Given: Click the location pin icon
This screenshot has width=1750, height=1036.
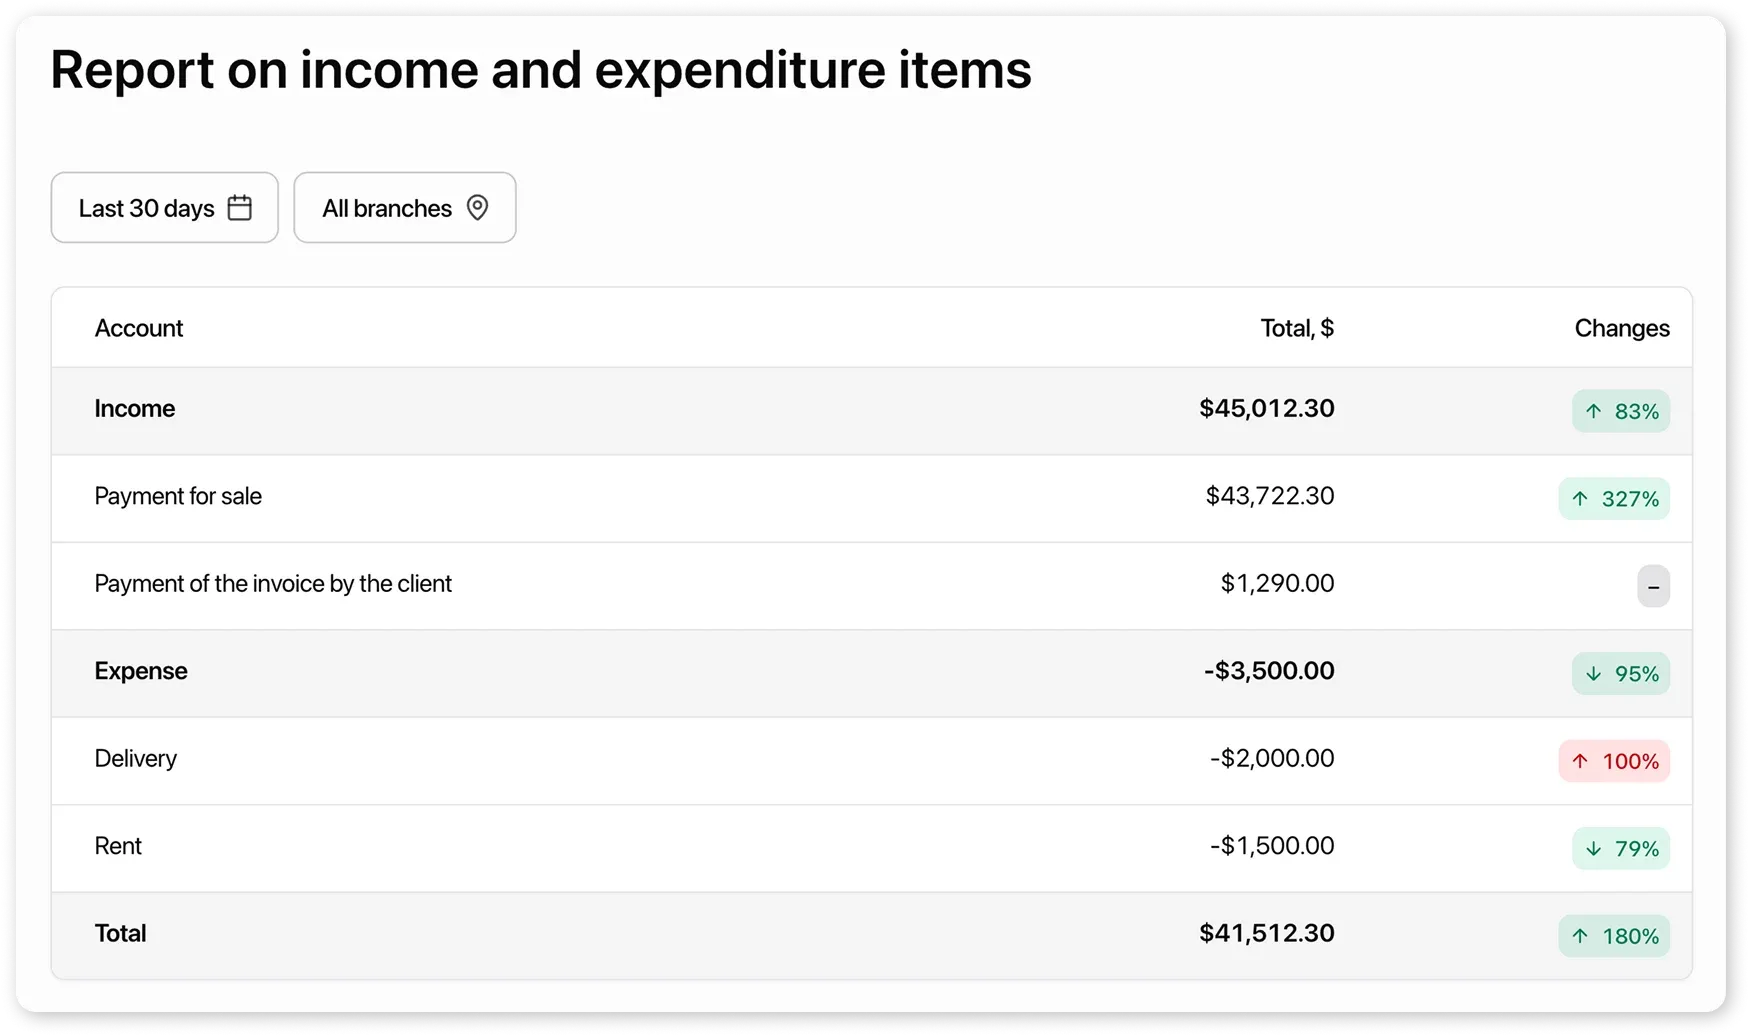Looking at the screenshot, I should [478, 208].
